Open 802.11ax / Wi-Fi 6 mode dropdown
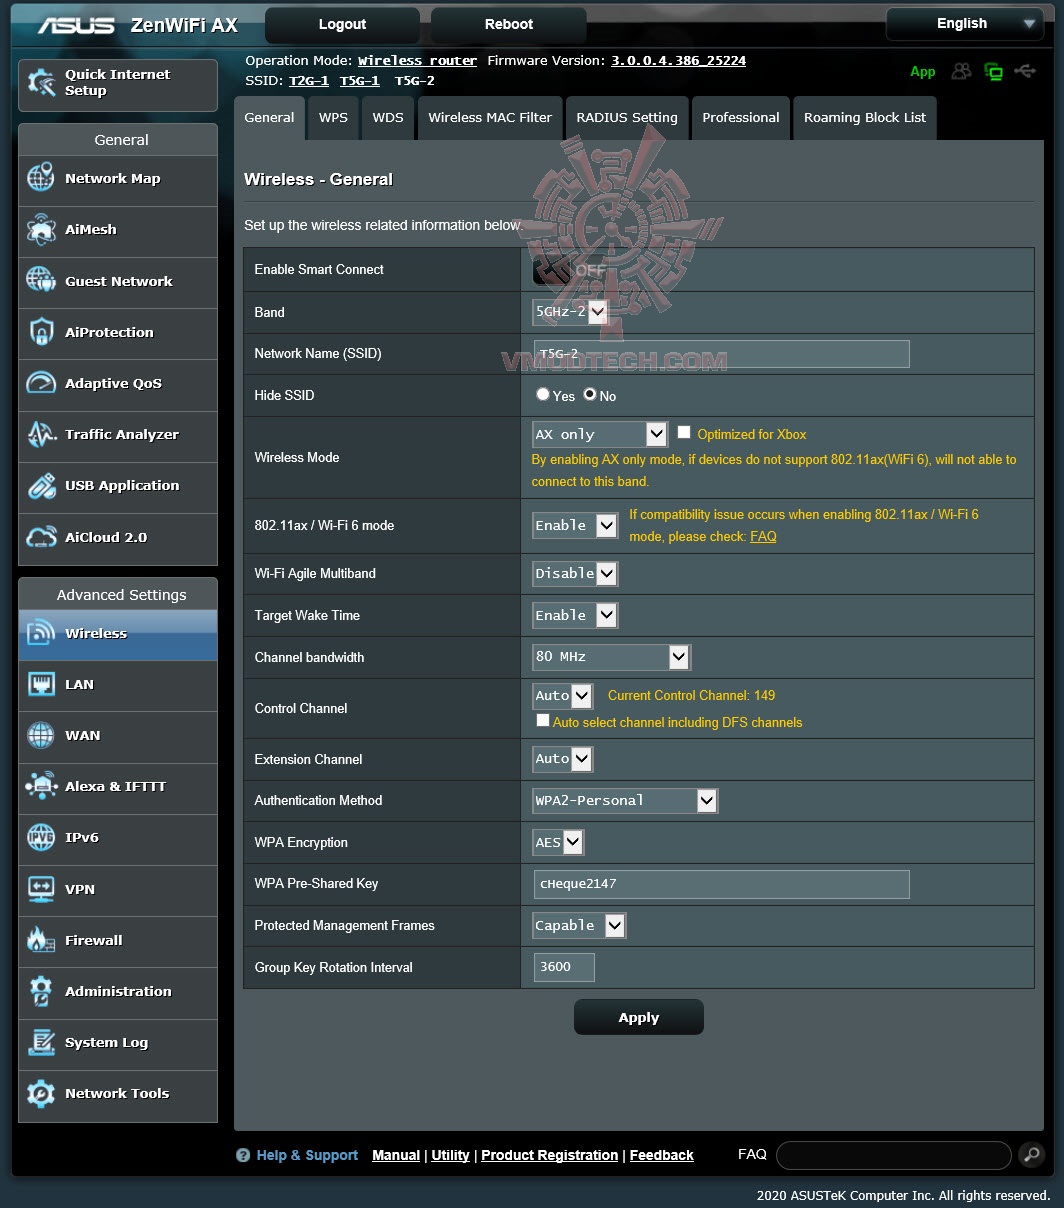 [575, 525]
